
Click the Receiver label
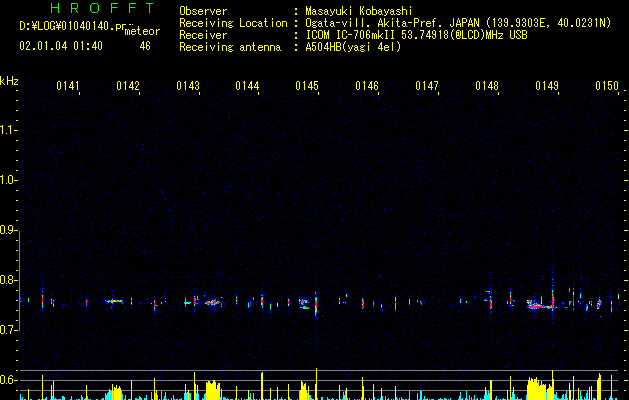tap(203, 35)
